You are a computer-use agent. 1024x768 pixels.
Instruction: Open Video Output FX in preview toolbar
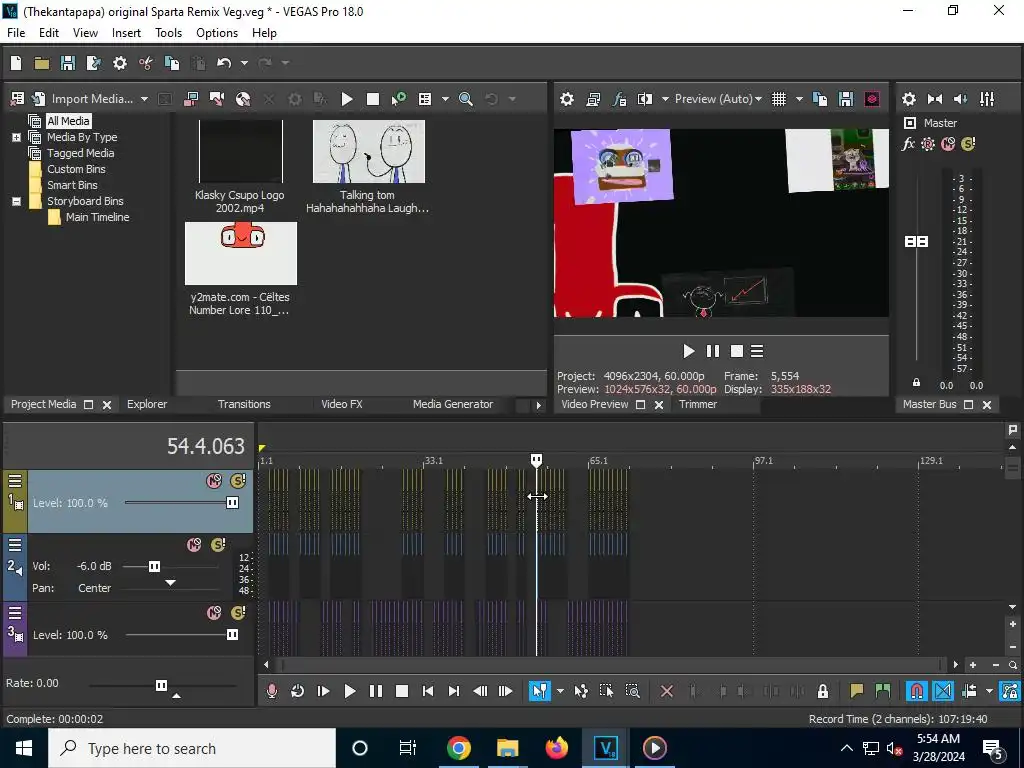619,99
